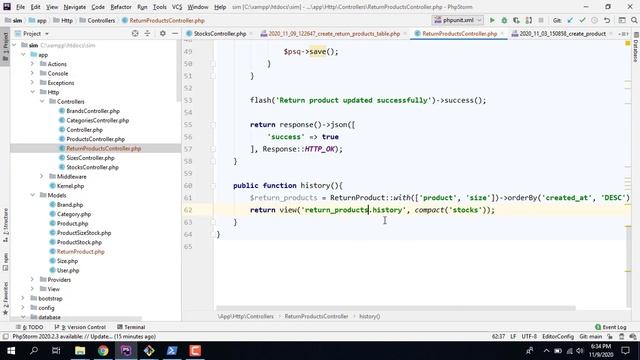Open Windows Start menu
The image size is (640, 360).
coord(11,351)
